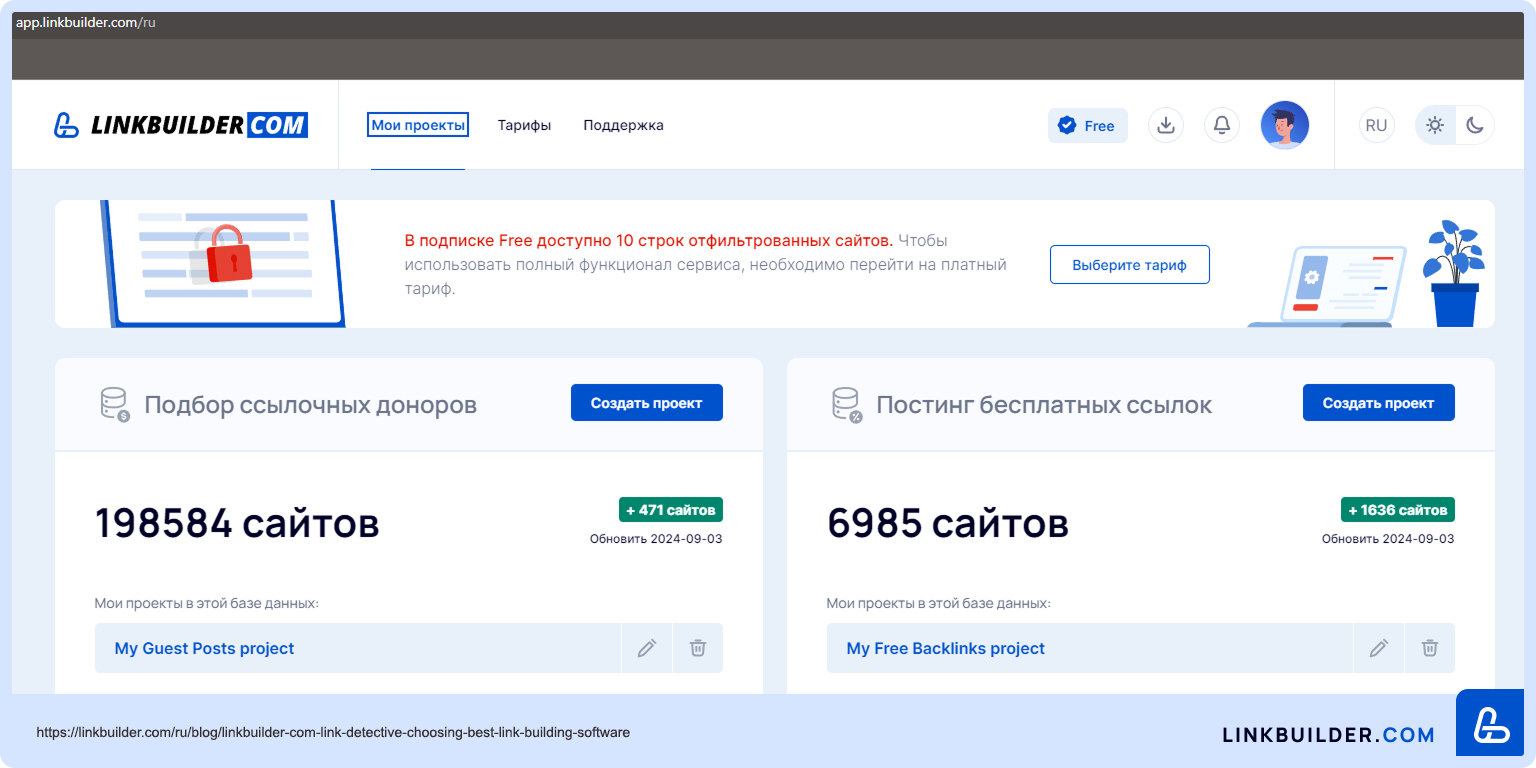Click the Linkbuilder logo icon in bottom corner
1536x768 pixels.
(x=1489, y=722)
